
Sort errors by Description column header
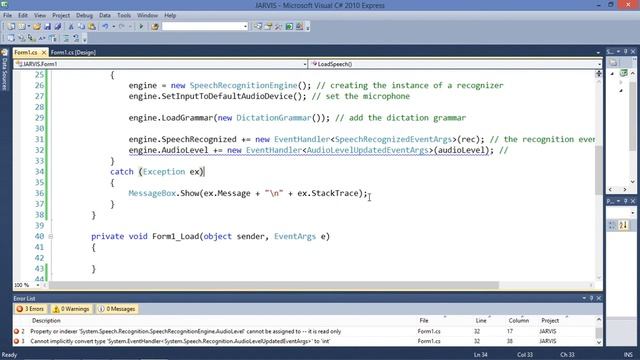coord(46,321)
